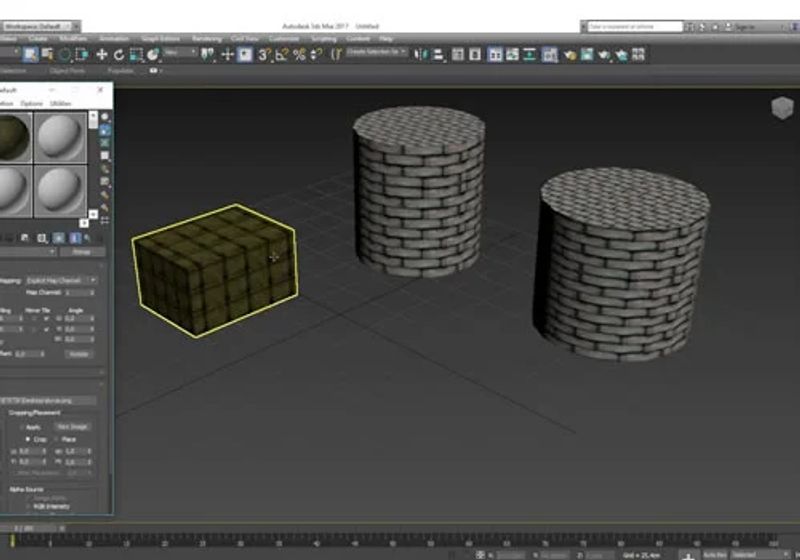Choose the Select and Scale tool
This screenshot has height=560, width=800.
pos(136,55)
